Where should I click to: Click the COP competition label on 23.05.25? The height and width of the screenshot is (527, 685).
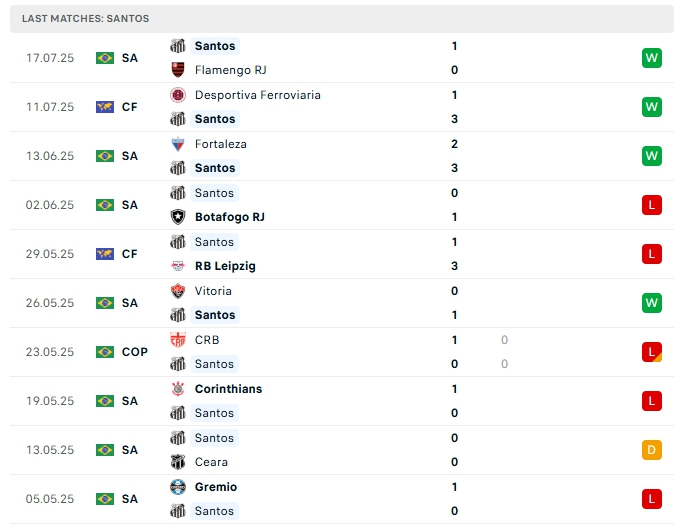click(134, 352)
